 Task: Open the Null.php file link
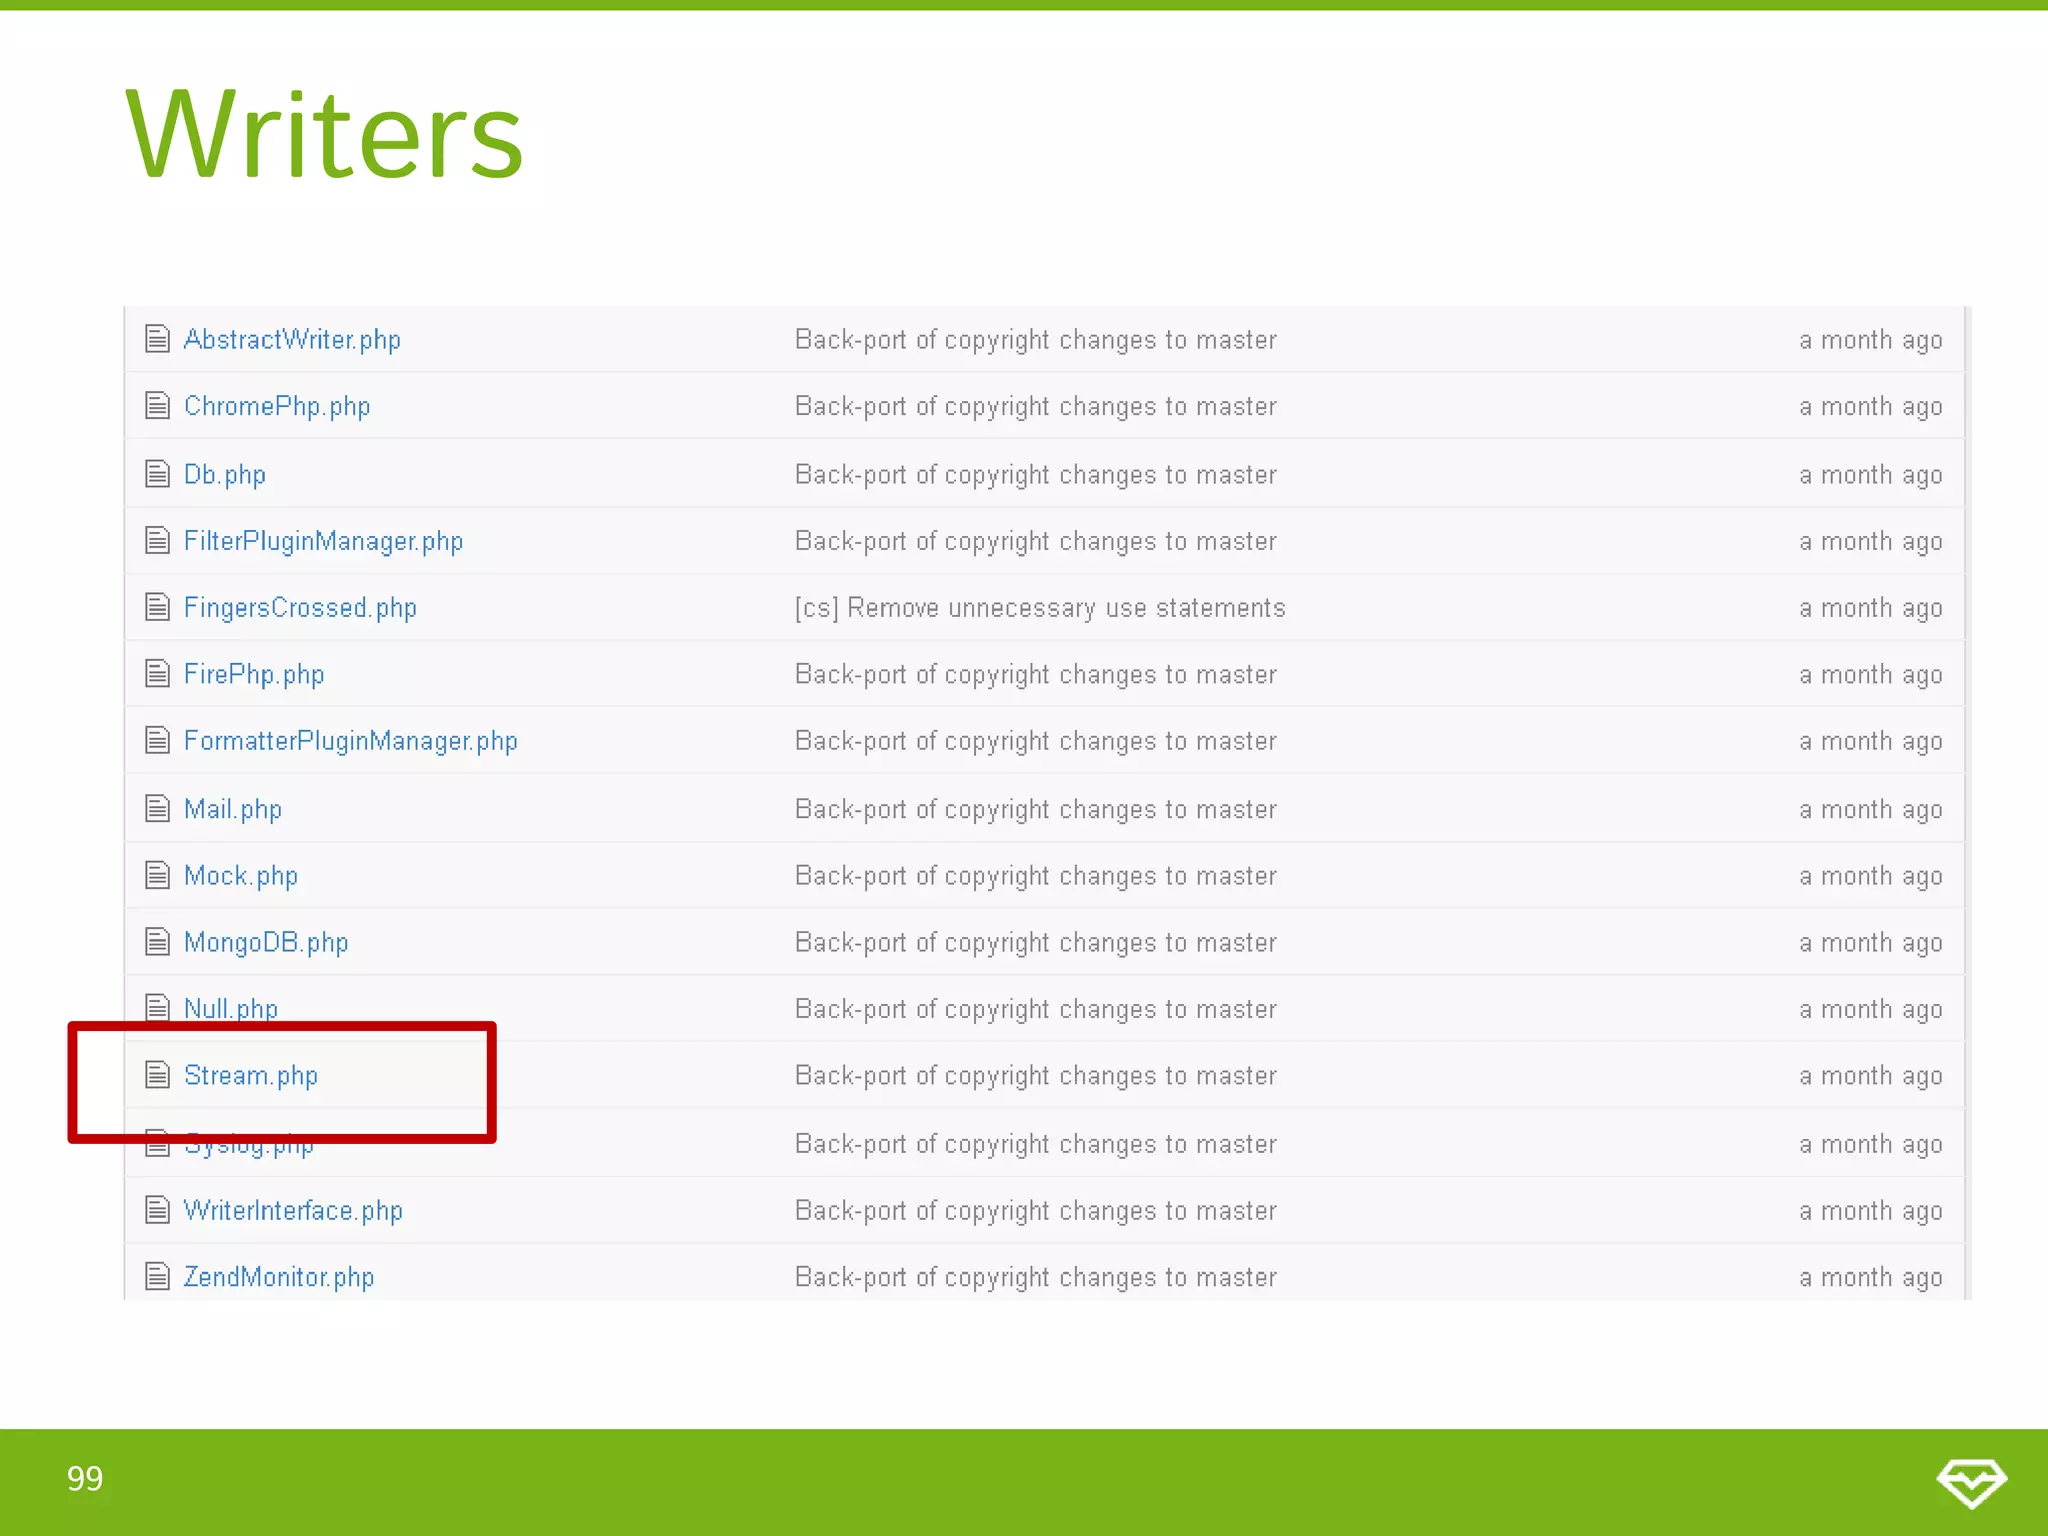pyautogui.click(x=231, y=1009)
